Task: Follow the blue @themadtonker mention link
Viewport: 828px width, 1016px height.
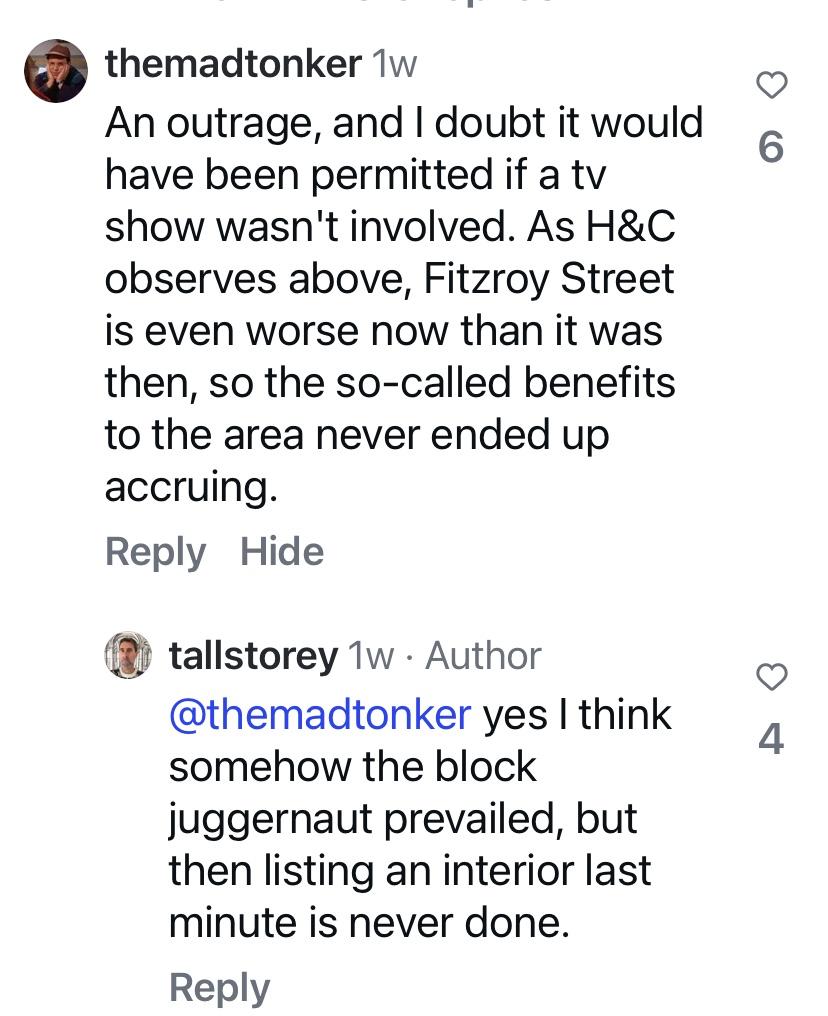Action: pyautogui.click(x=320, y=715)
